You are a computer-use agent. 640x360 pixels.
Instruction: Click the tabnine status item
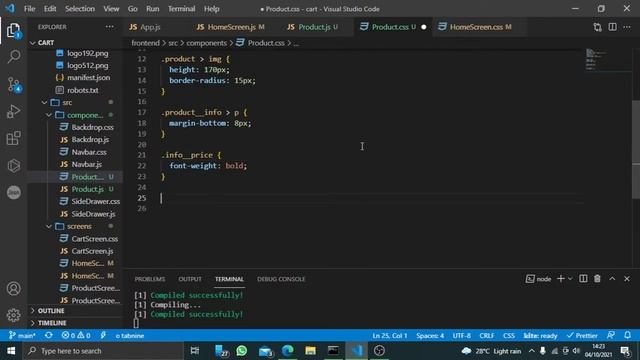tap(129, 336)
